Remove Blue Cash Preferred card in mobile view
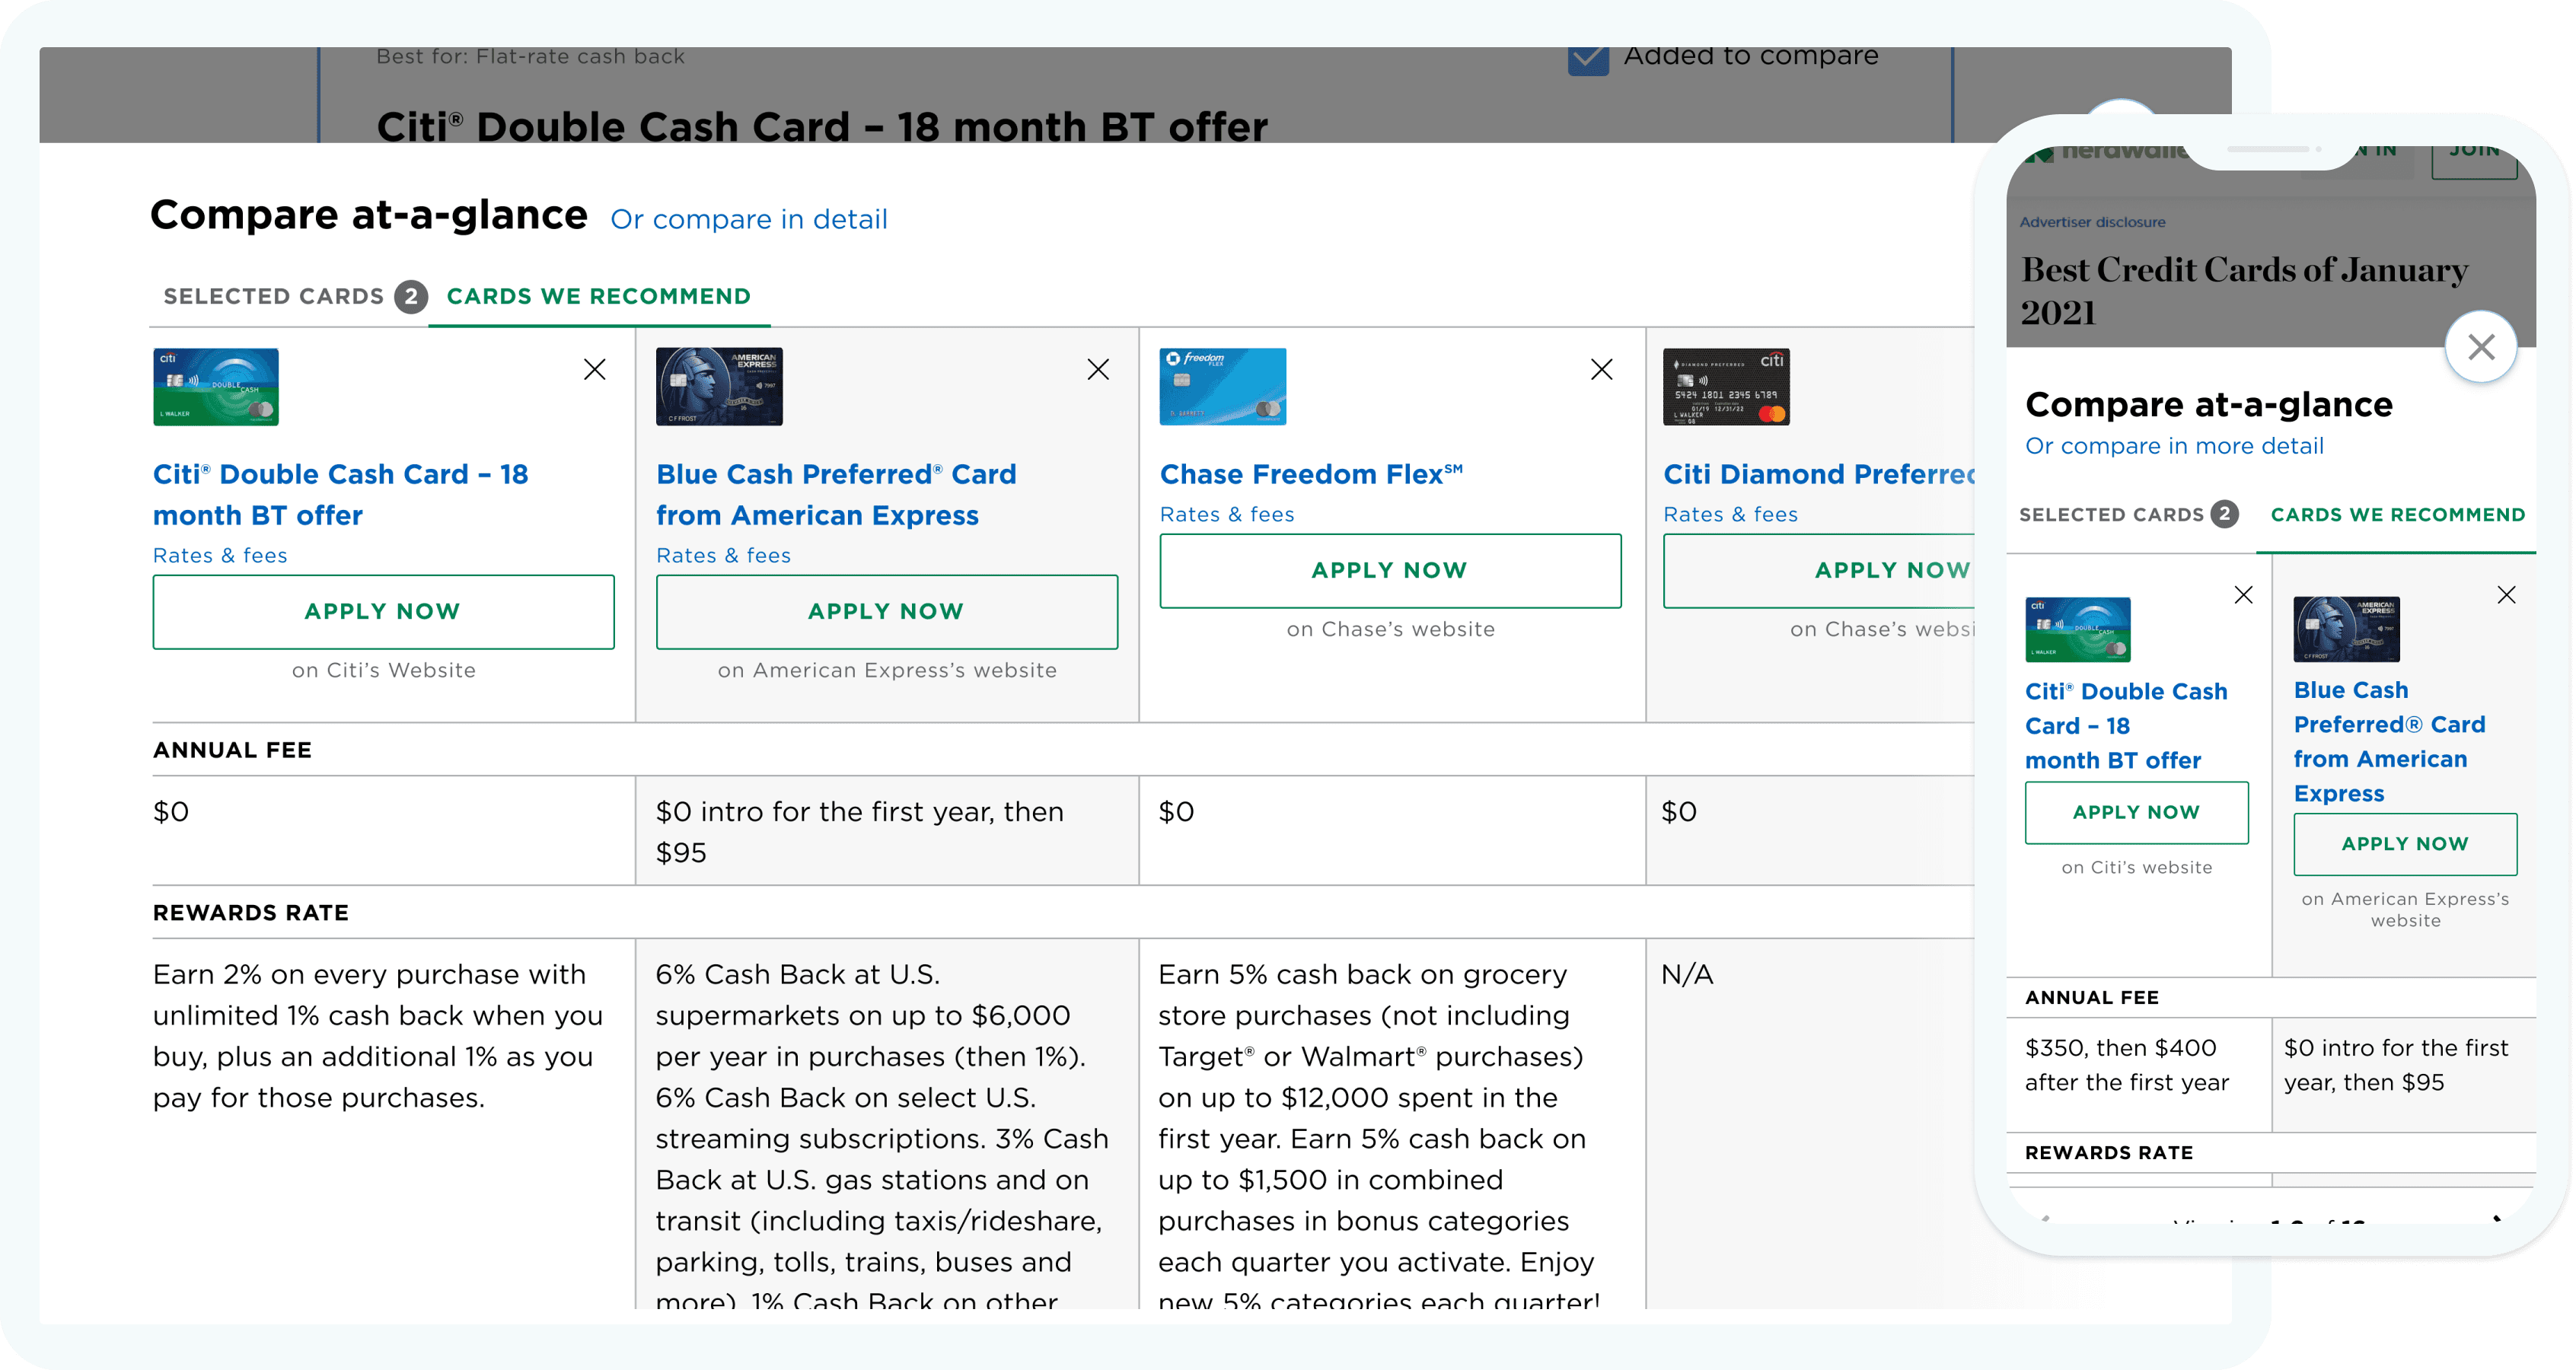The height and width of the screenshot is (1370, 2576). (2506, 595)
